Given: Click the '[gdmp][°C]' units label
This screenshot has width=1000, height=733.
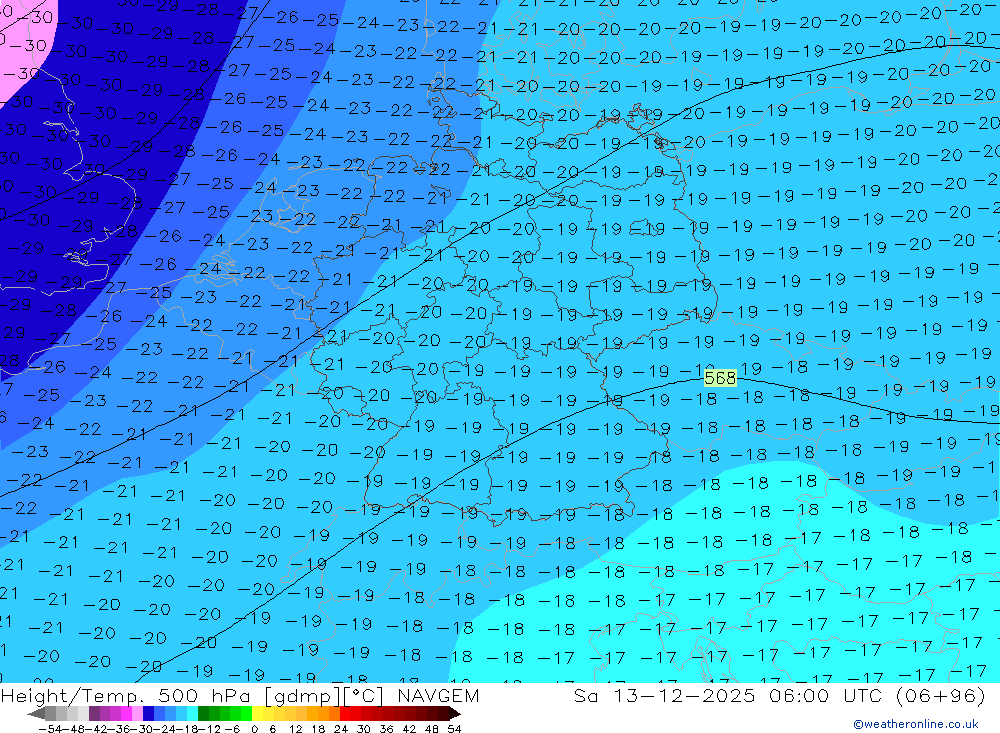Looking at the screenshot, I should 324,696.
